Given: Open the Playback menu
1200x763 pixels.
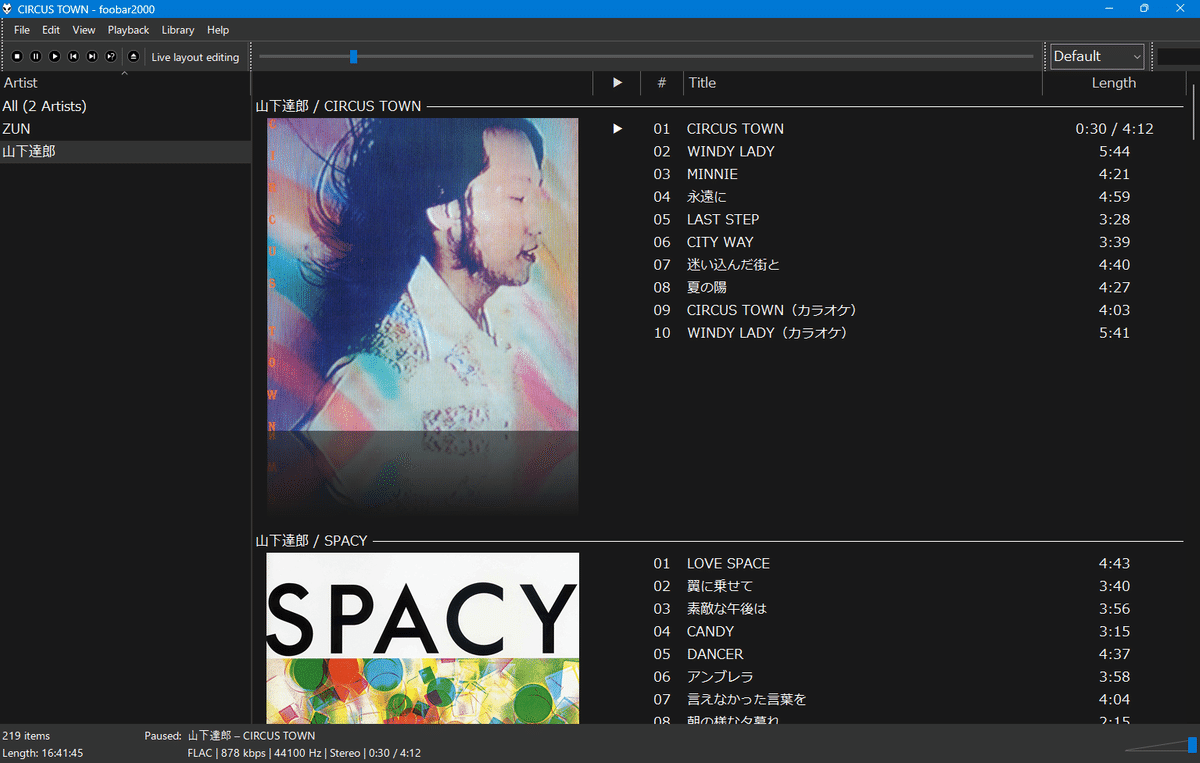Looking at the screenshot, I should tap(128, 30).
